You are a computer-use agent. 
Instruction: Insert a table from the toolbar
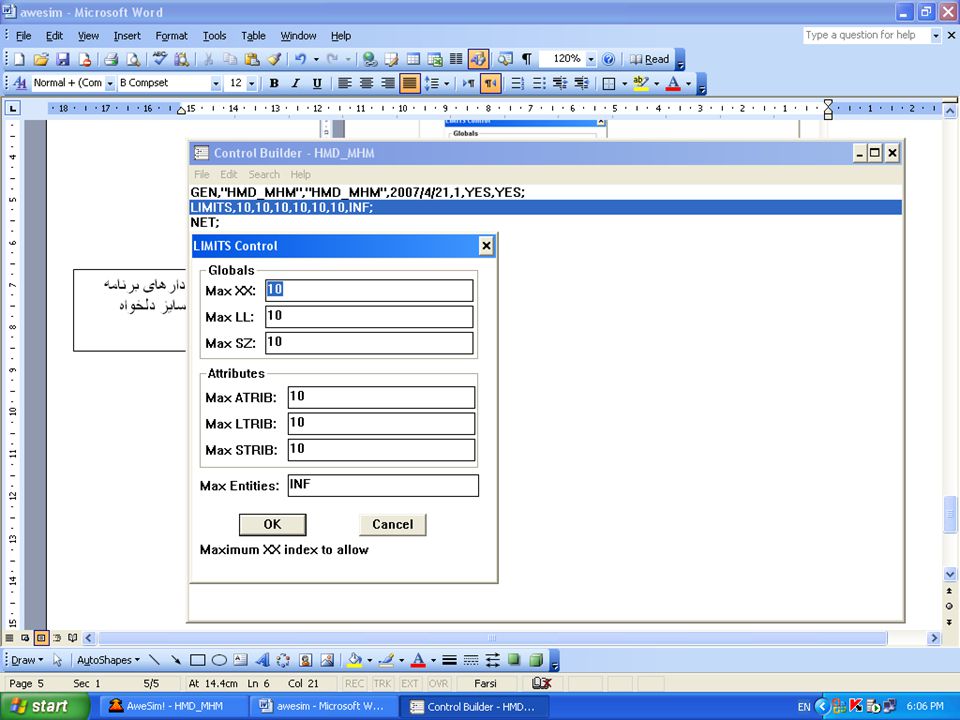[413, 59]
